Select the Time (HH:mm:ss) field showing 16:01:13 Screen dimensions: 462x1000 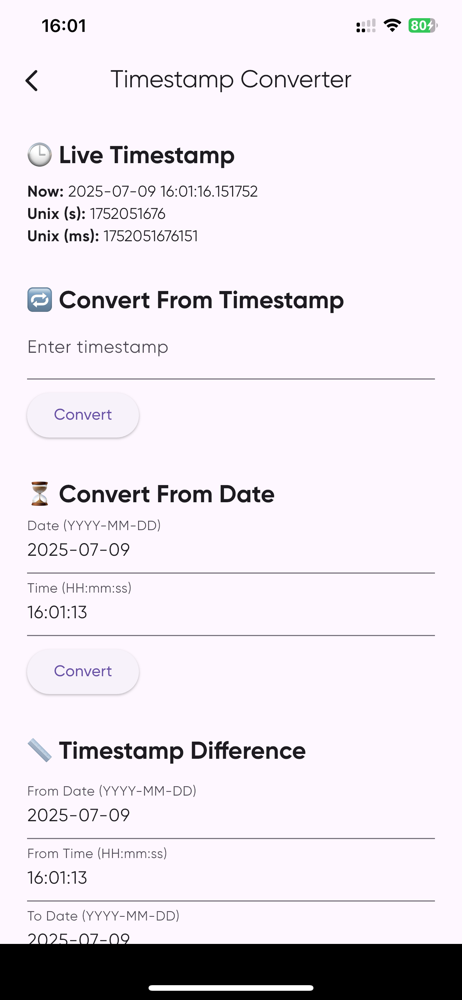[x=231, y=603]
